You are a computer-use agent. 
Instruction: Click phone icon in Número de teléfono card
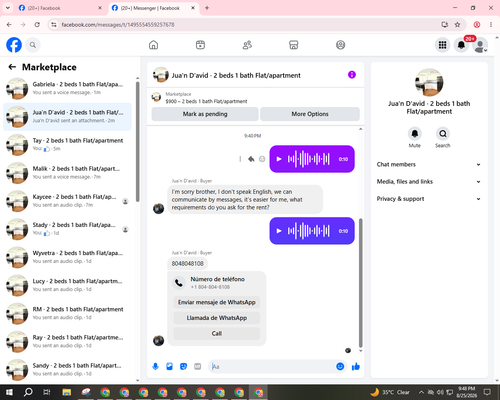(179, 283)
